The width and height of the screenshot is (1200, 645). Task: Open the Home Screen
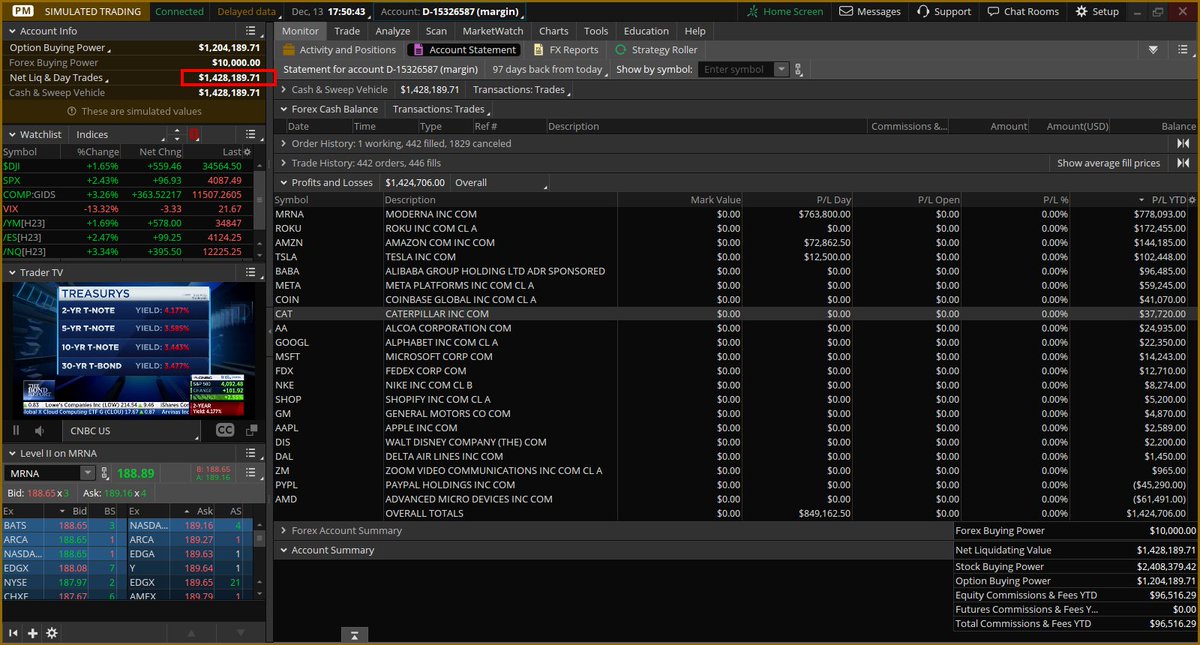(786, 11)
